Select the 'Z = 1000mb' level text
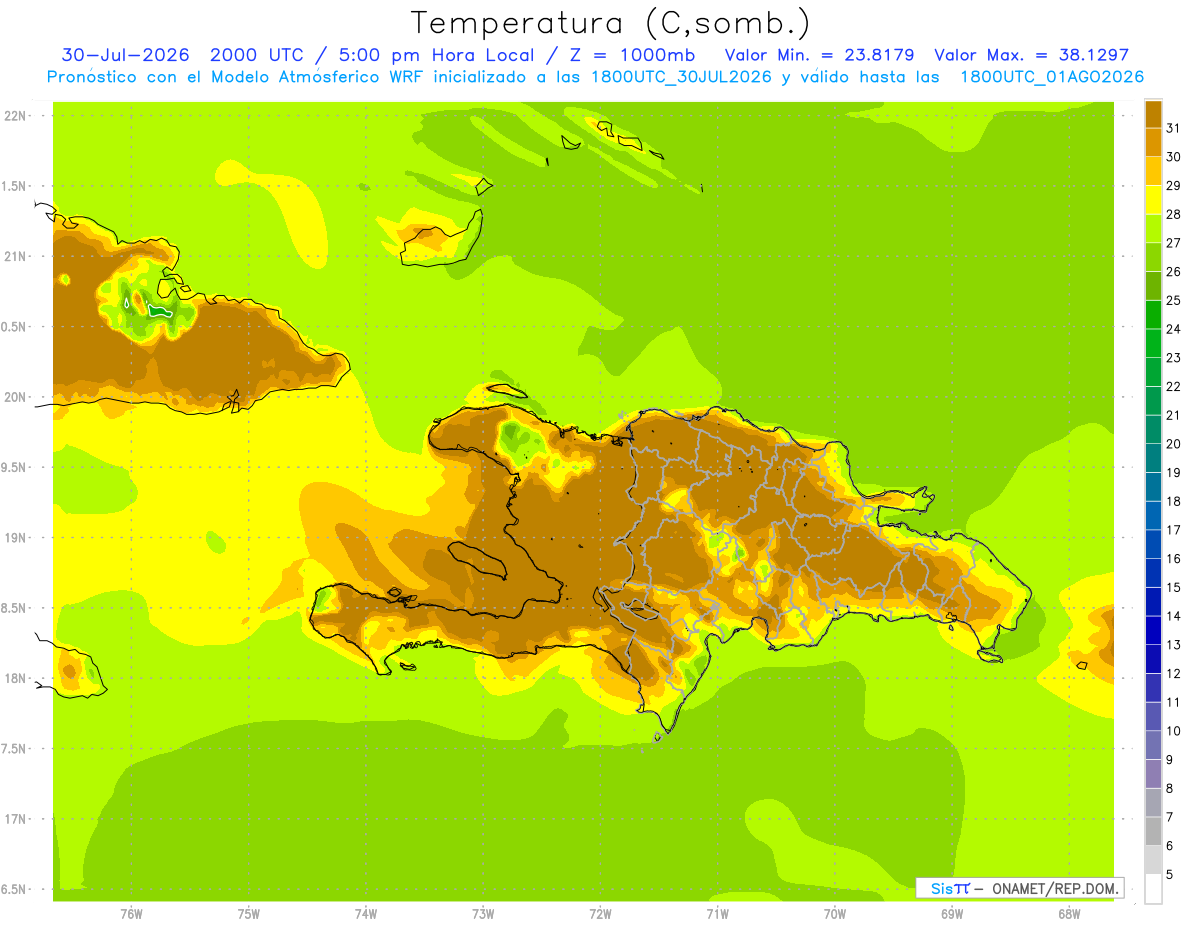This screenshot has height=927, width=1200. pyautogui.click(x=632, y=55)
